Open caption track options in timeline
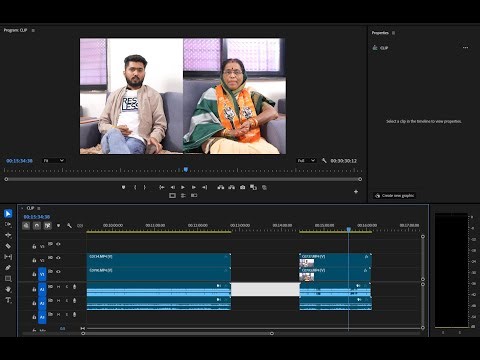 pyautogui.click(x=80, y=226)
